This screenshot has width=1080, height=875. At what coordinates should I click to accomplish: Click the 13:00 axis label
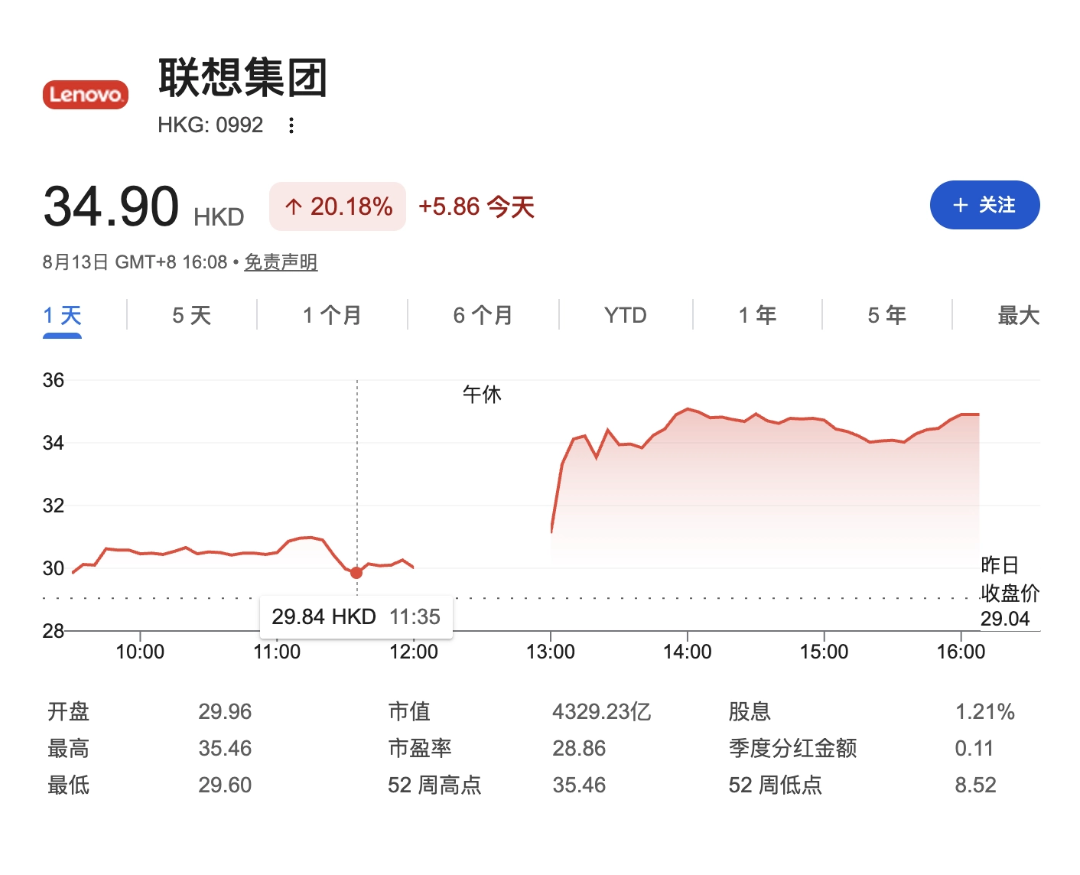pos(550,652)
